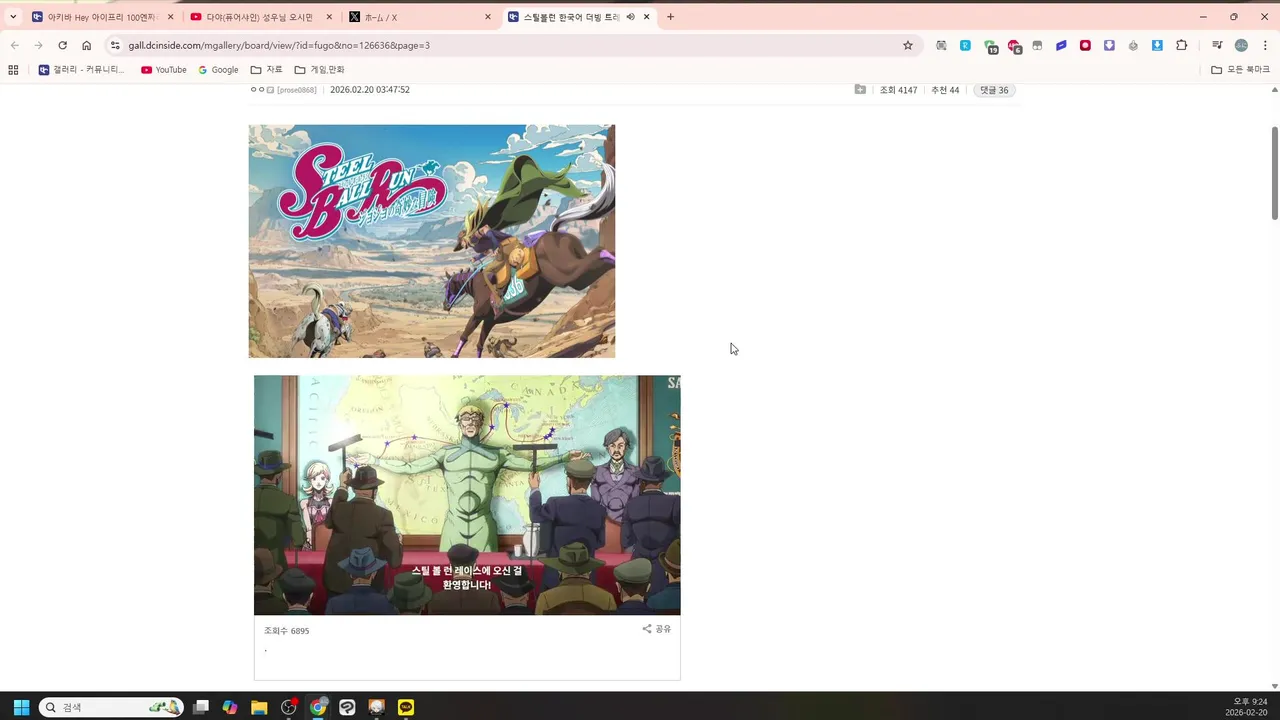Open the Windows Start menu
This screenshot has height=720, width=1280.
21,707
